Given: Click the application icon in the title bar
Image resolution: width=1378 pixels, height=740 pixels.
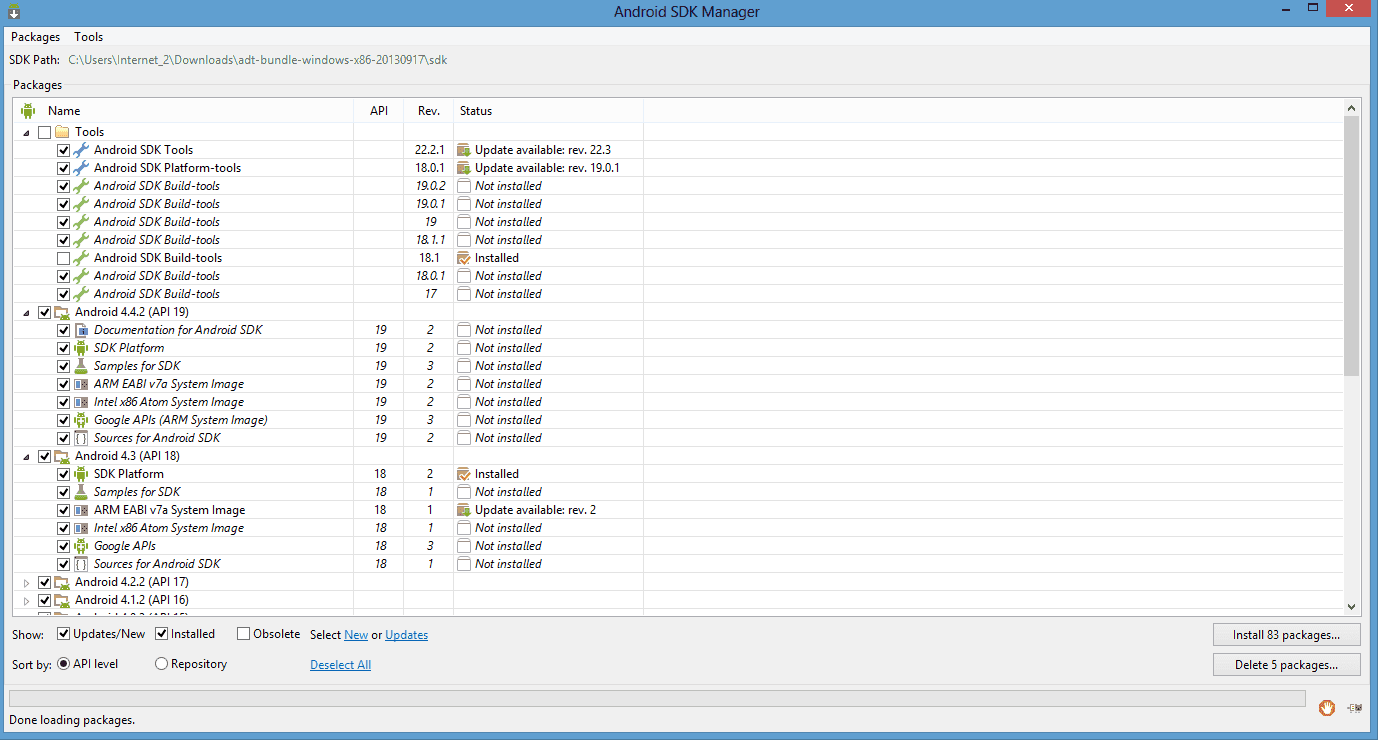Looking at the screenshot, I should tap(14, 12).
